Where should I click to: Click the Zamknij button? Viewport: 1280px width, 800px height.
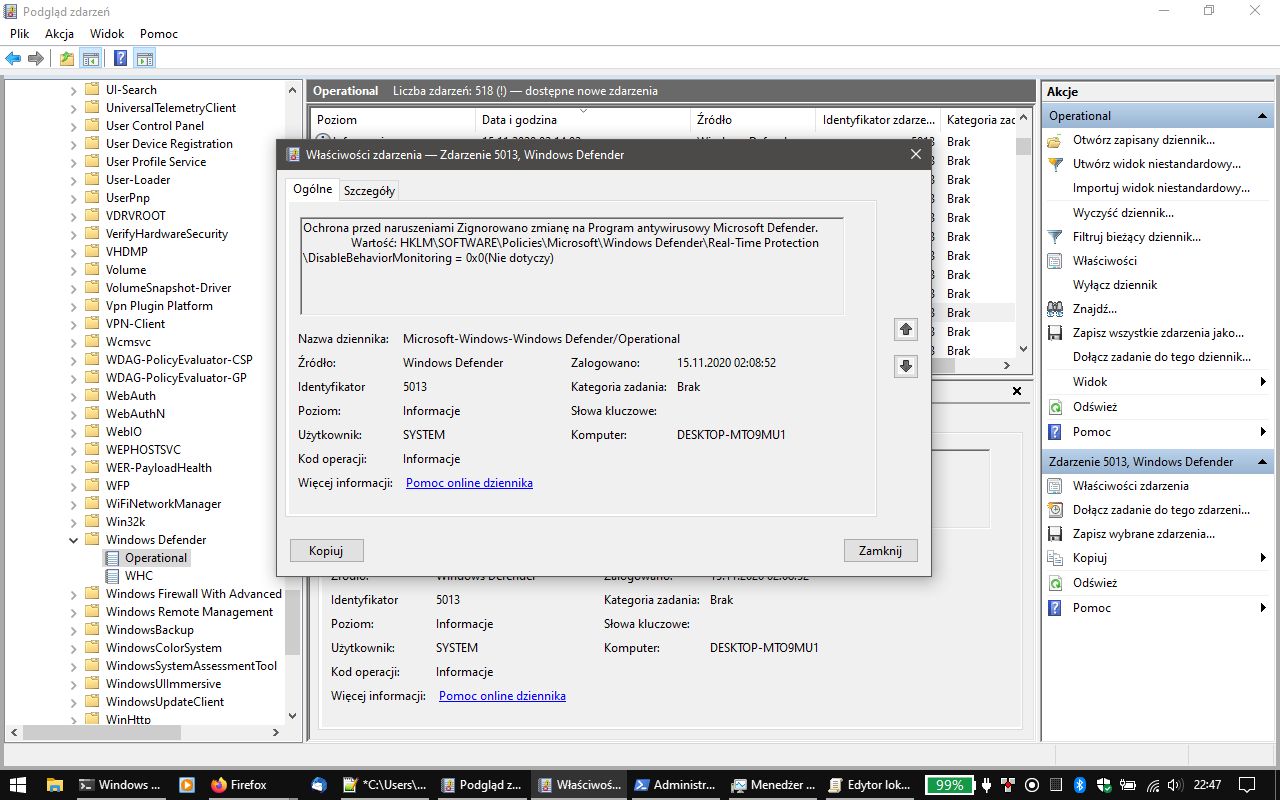click(x=880, y=550)
